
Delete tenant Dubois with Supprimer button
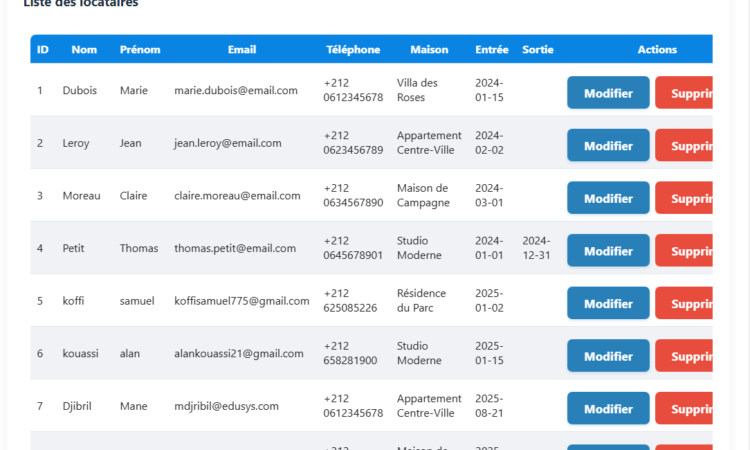(x=685, y=93)
